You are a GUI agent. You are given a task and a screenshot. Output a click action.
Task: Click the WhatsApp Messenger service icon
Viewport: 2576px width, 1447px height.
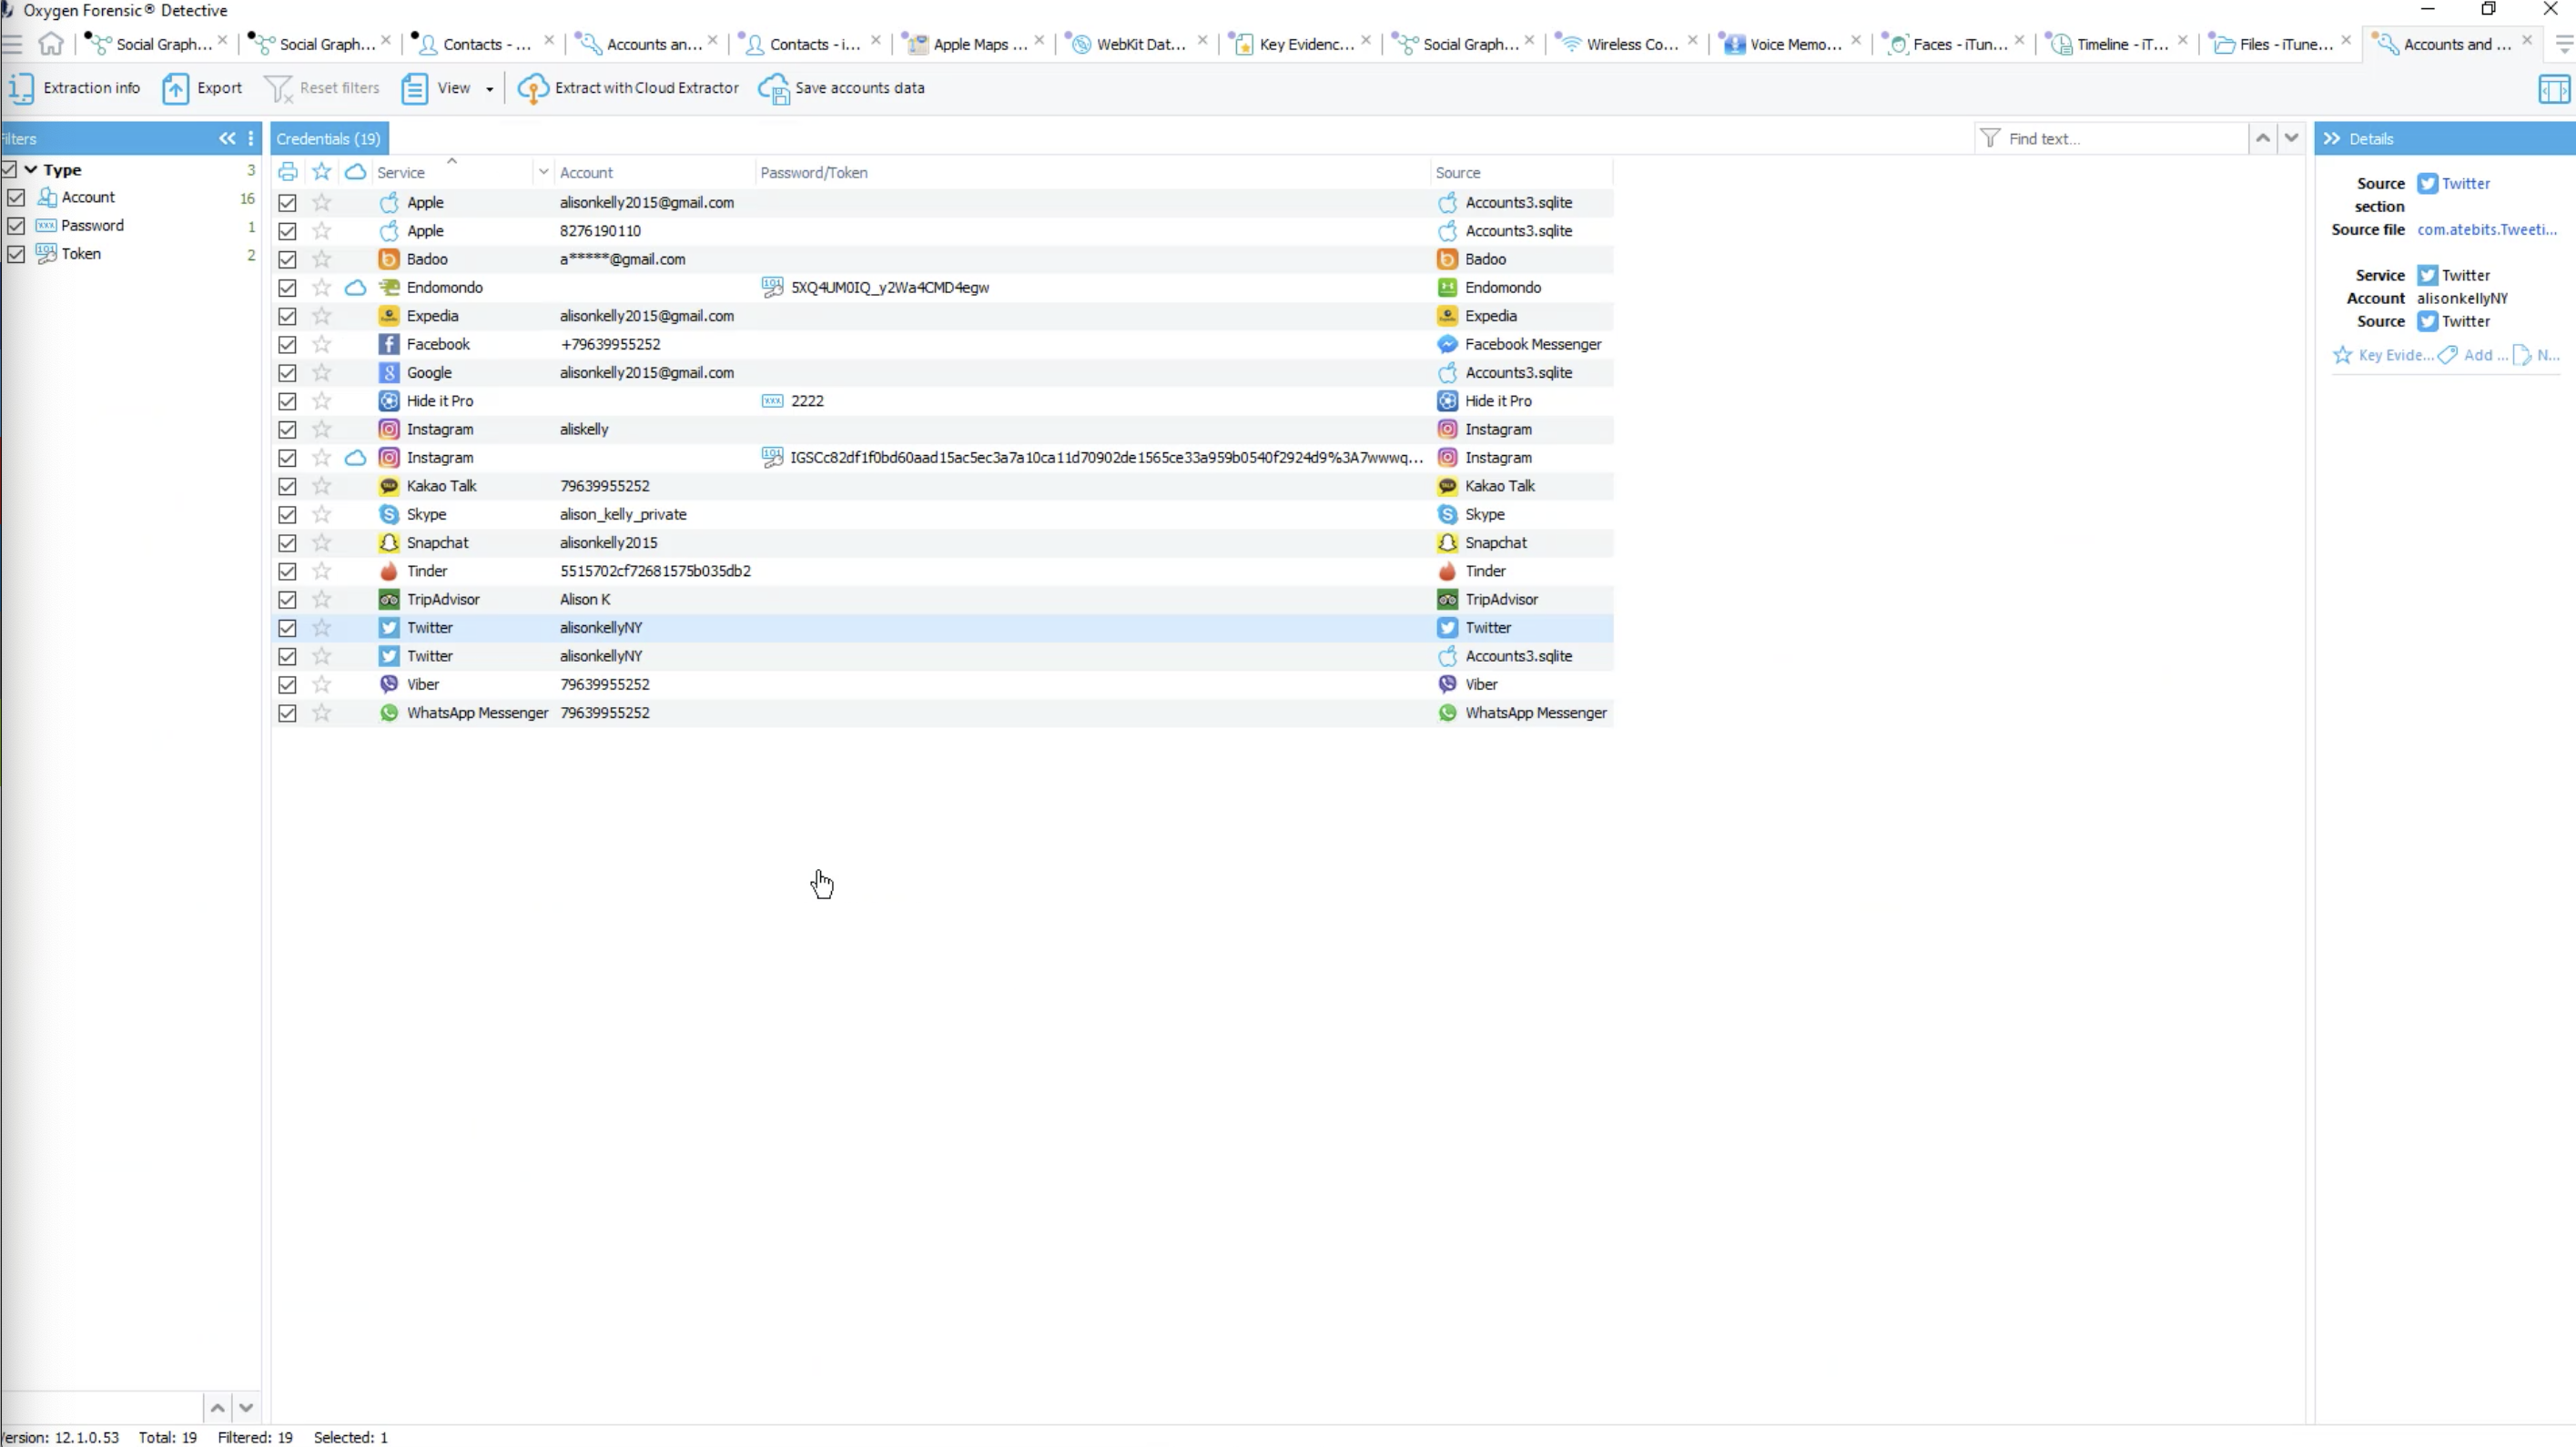point(389,713)
